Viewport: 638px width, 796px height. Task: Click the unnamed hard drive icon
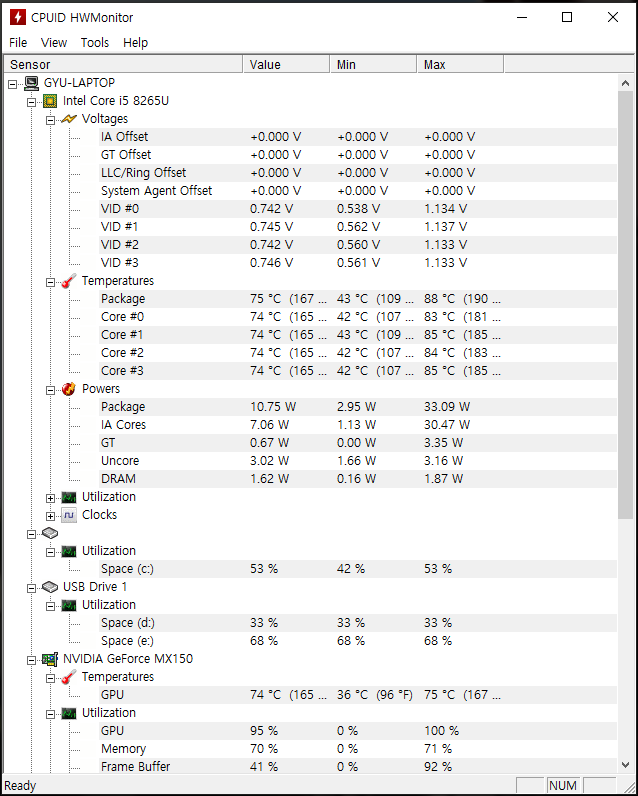click(50, 533)
